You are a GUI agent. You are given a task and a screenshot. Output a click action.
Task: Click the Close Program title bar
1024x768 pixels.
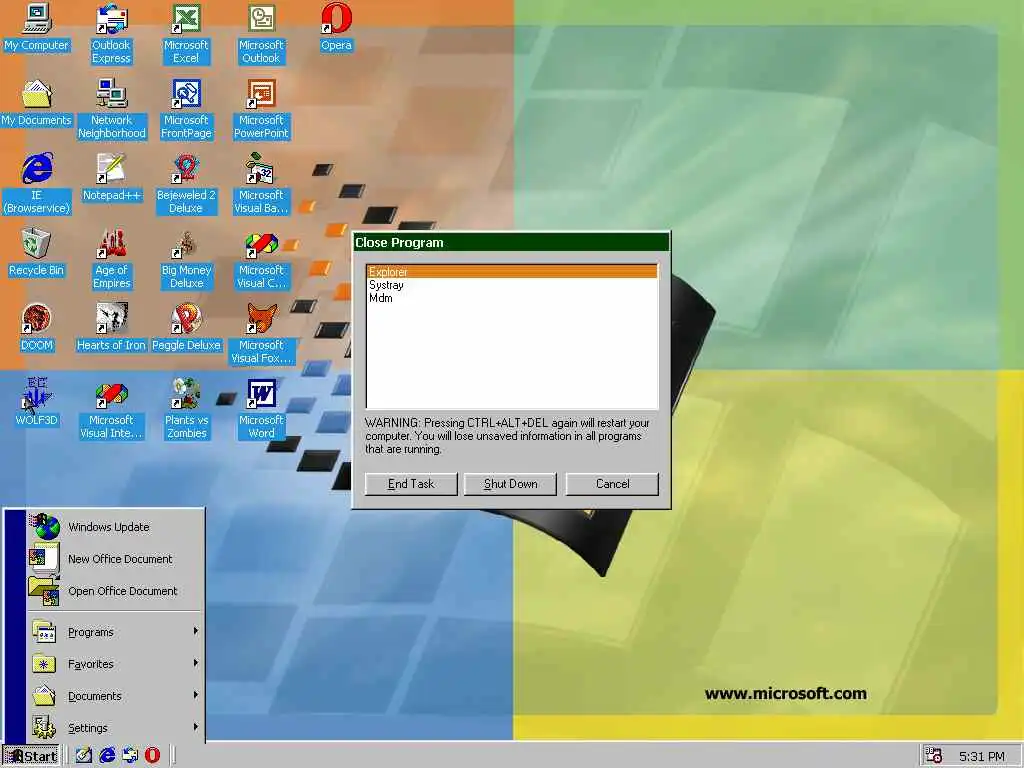click(511, 242)
